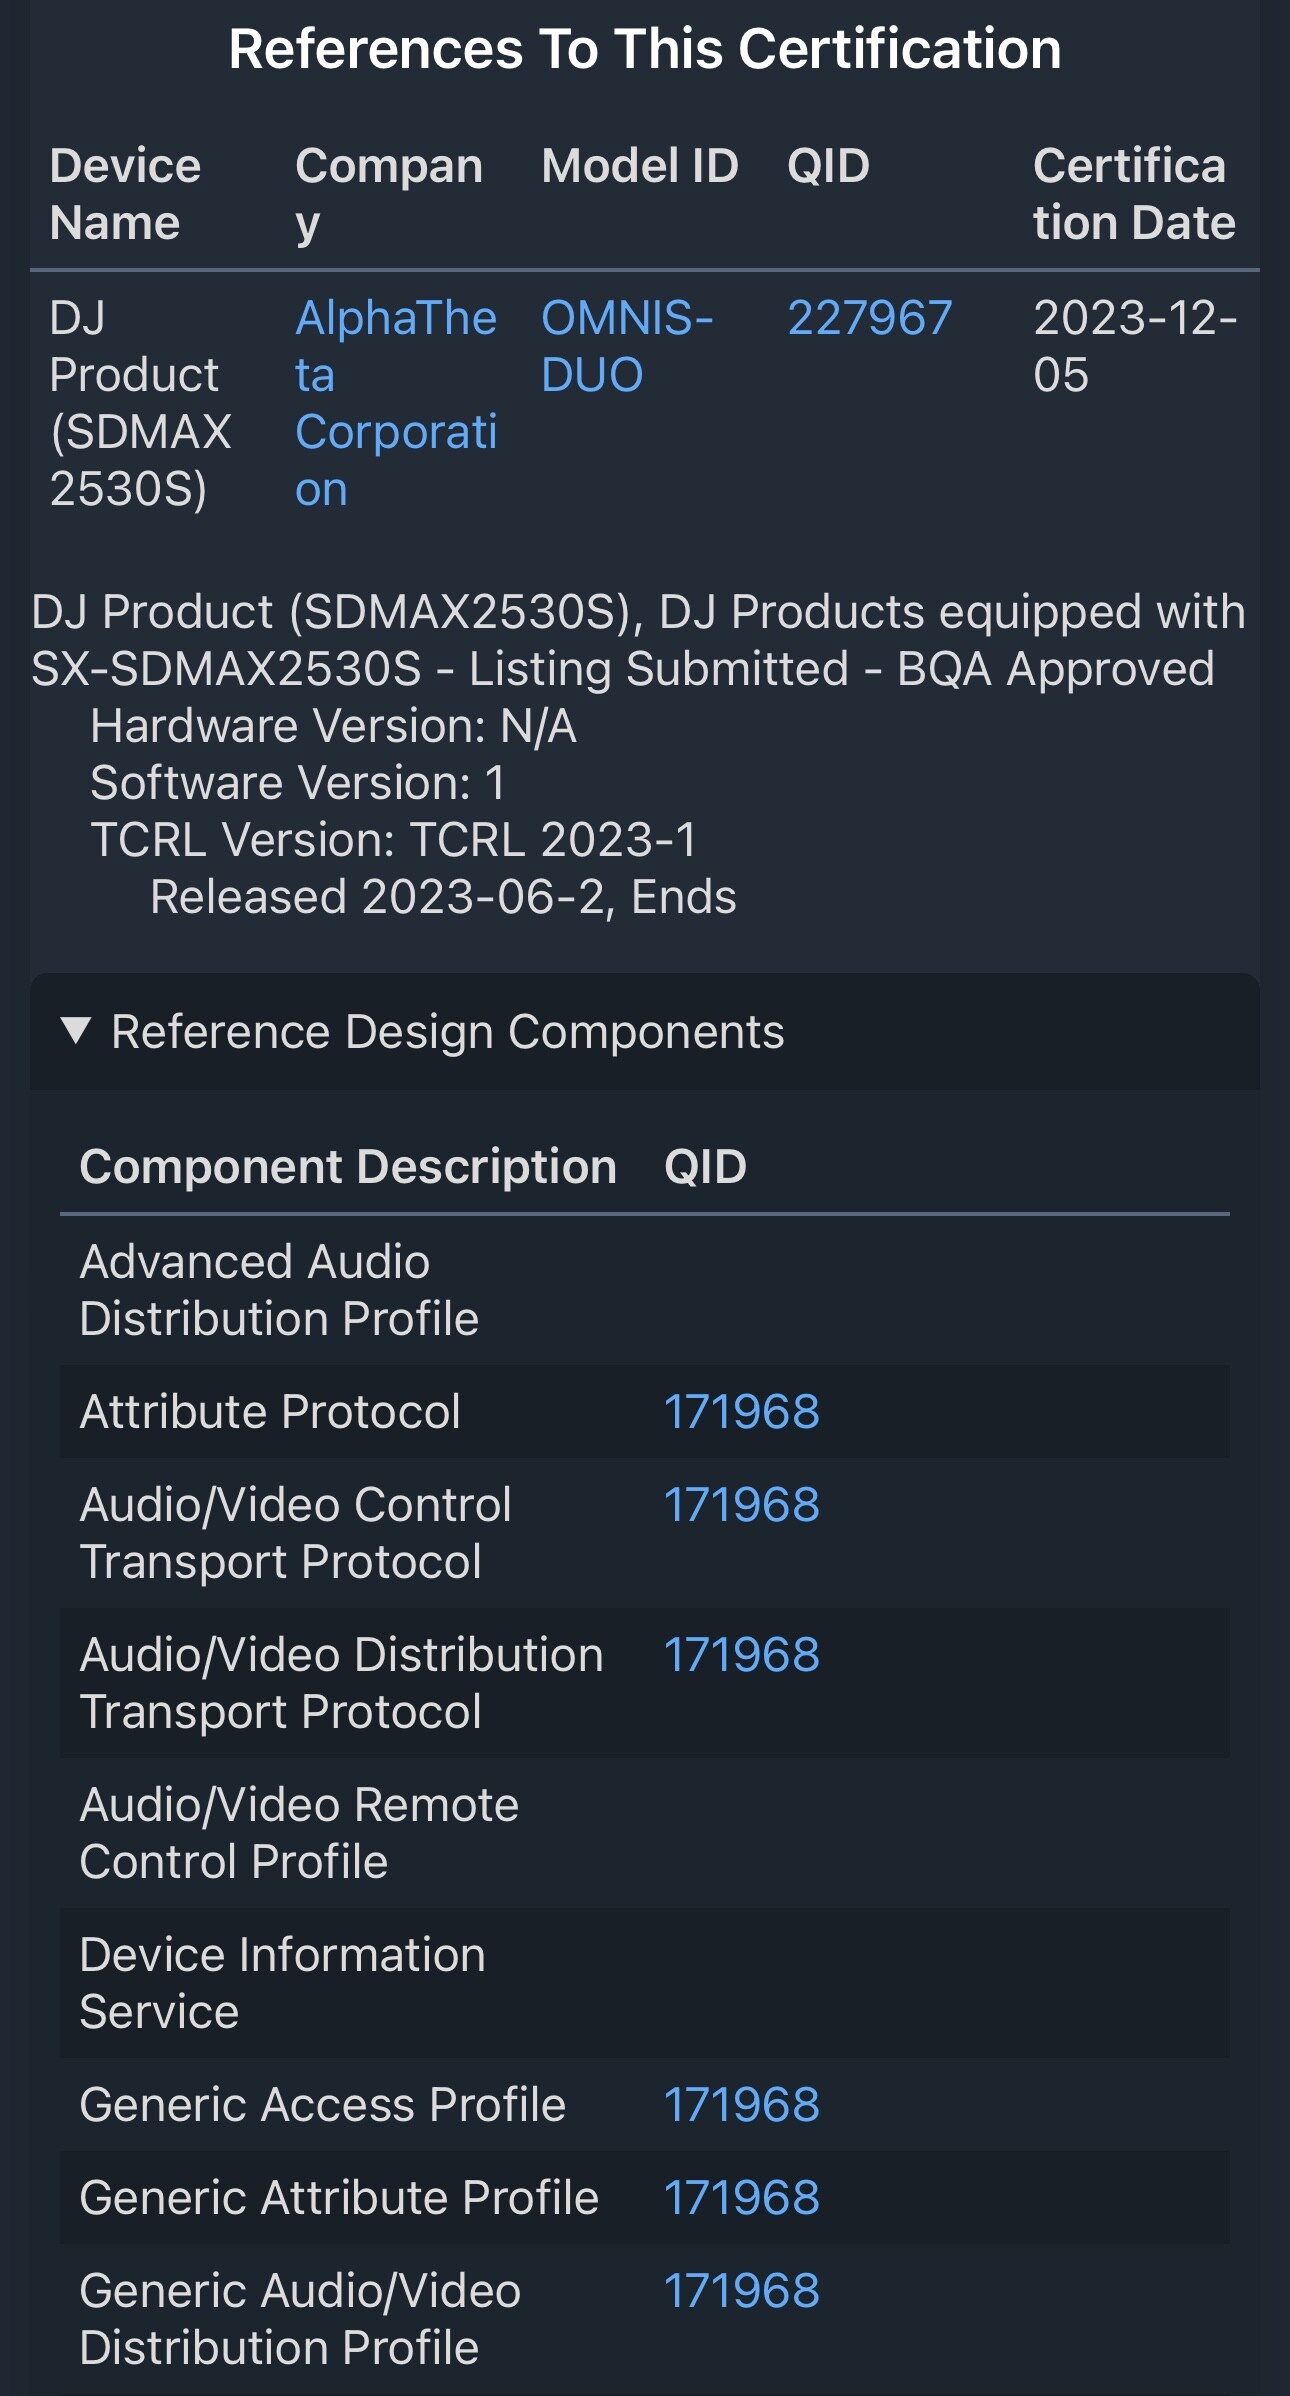This screenshot has height=2396, width=1290.
Task: Open QID link for Audio/Video Control Transport Protocol
Action: 742,1505
